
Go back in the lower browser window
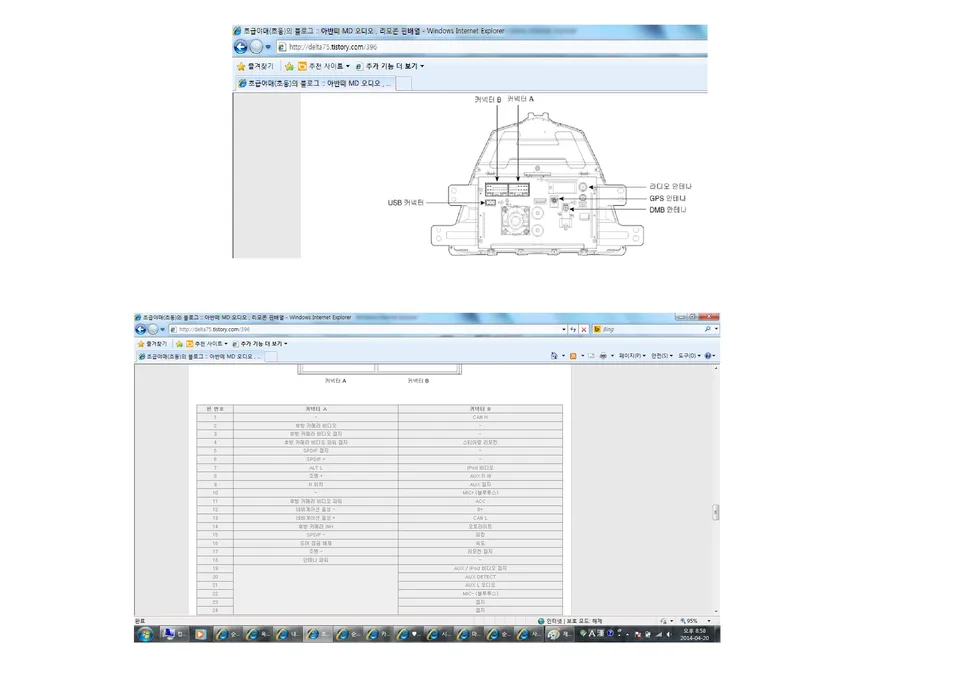click(x=140, y=329)
